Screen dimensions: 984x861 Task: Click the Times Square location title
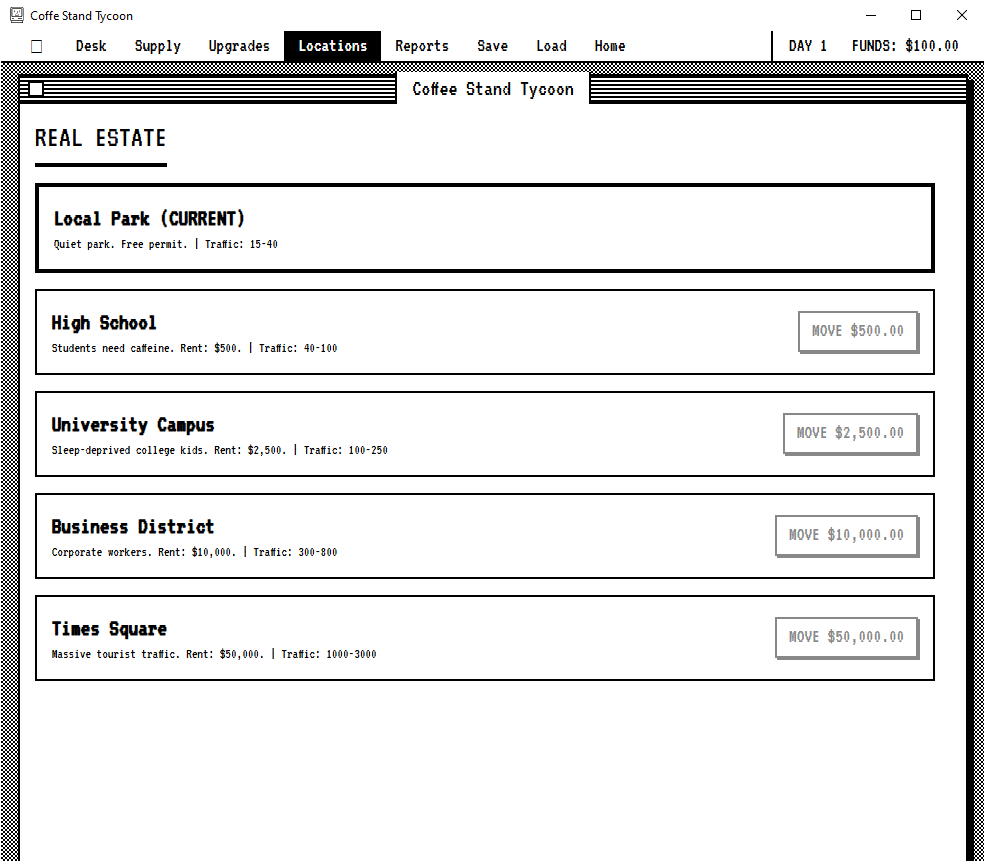tap(109, 629)
